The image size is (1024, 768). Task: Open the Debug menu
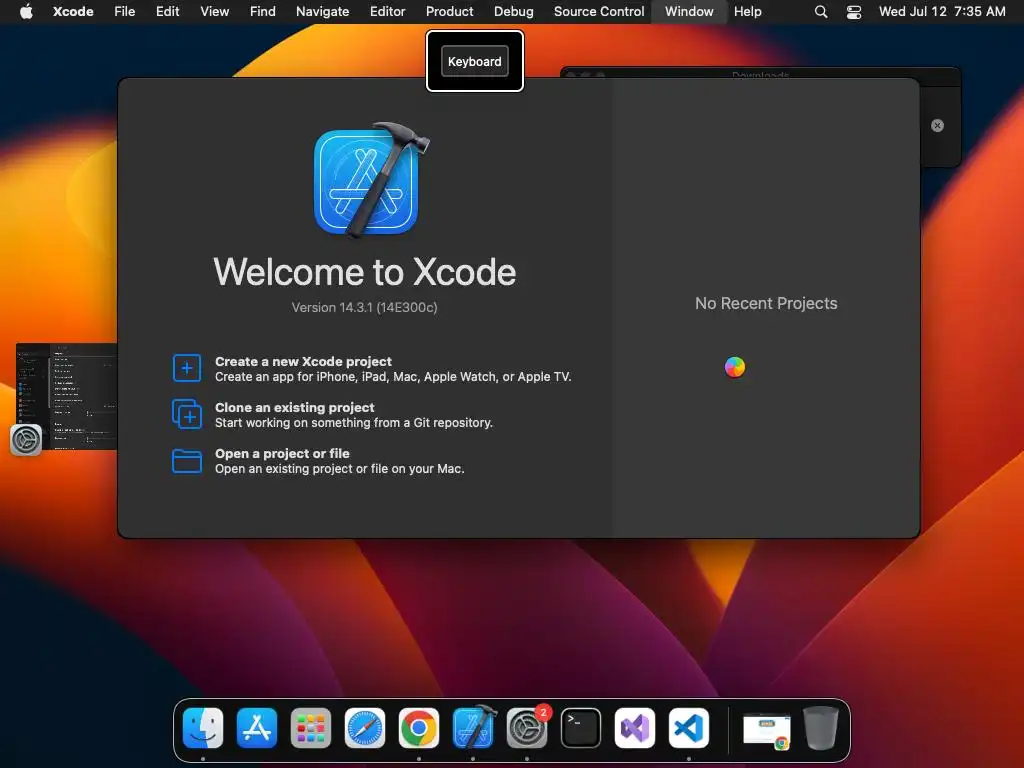[513, 12]
